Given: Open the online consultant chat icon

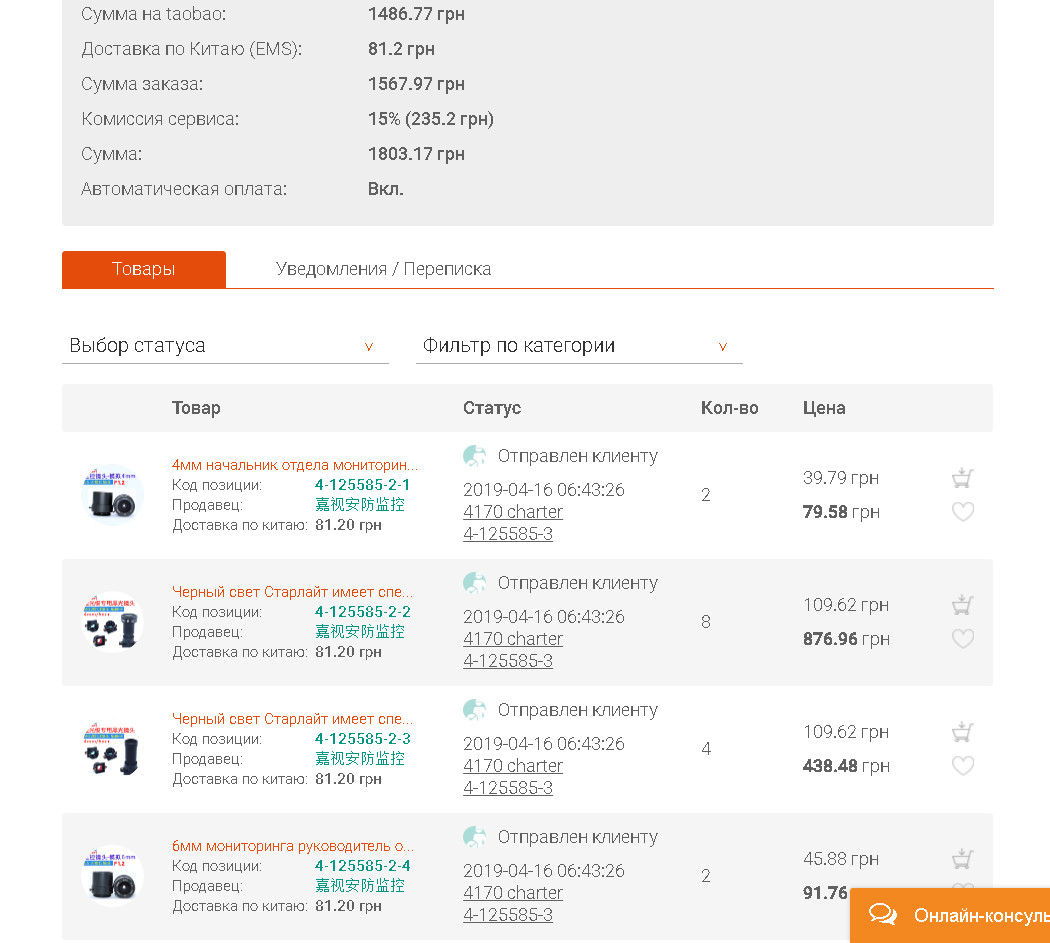Looking at the screenshot, I should [x=883, y=915].
